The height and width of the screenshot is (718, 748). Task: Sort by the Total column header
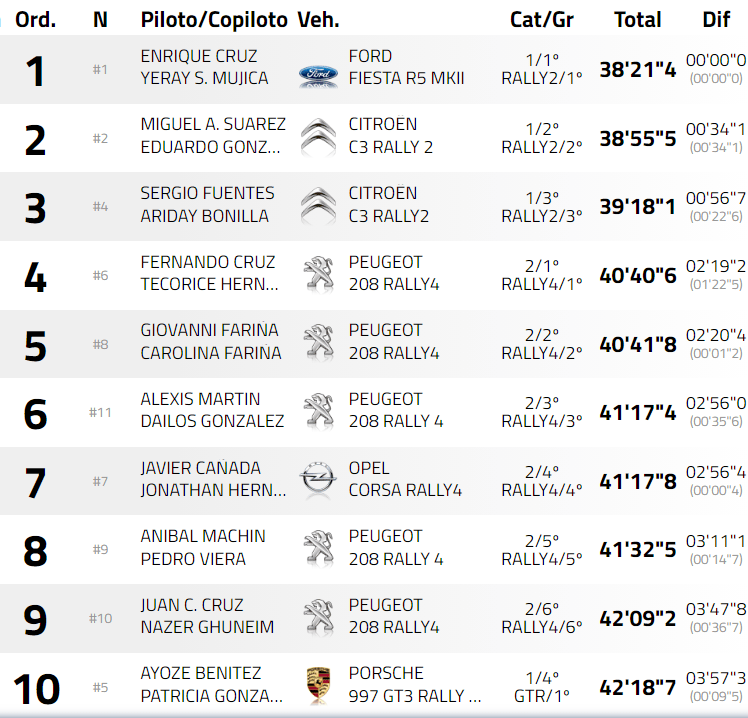click(637, 19)
